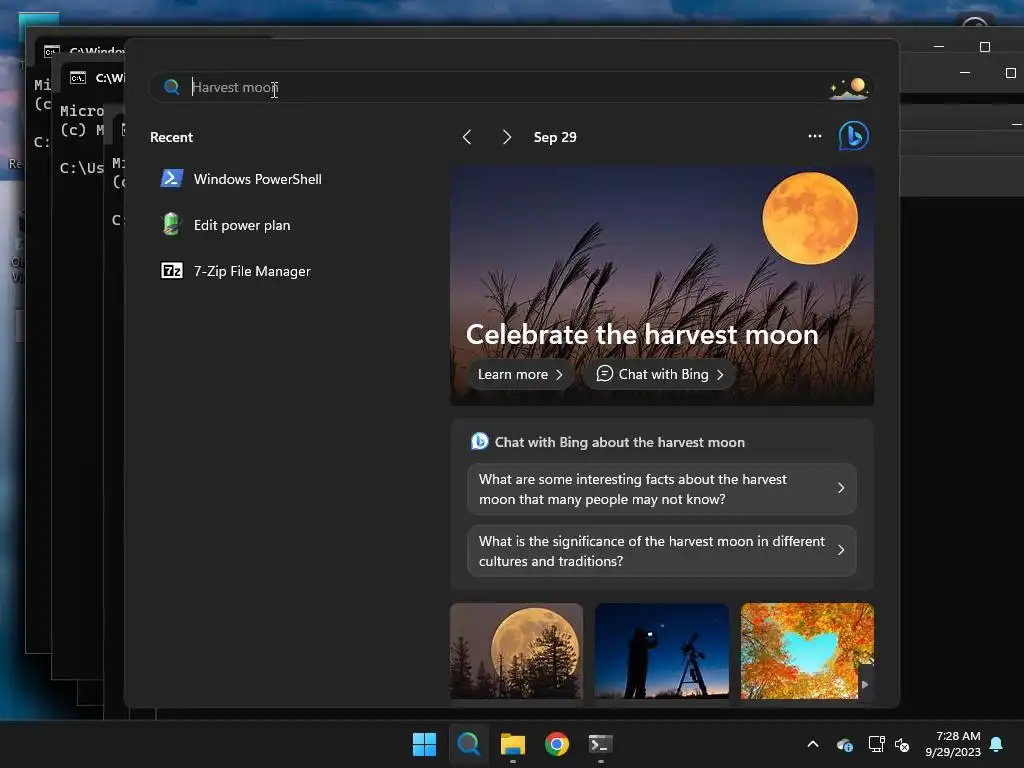Screen dimensions: 1024x768
Task: Click the 7z icon in Recent list
Action: (x=172, y=270)
